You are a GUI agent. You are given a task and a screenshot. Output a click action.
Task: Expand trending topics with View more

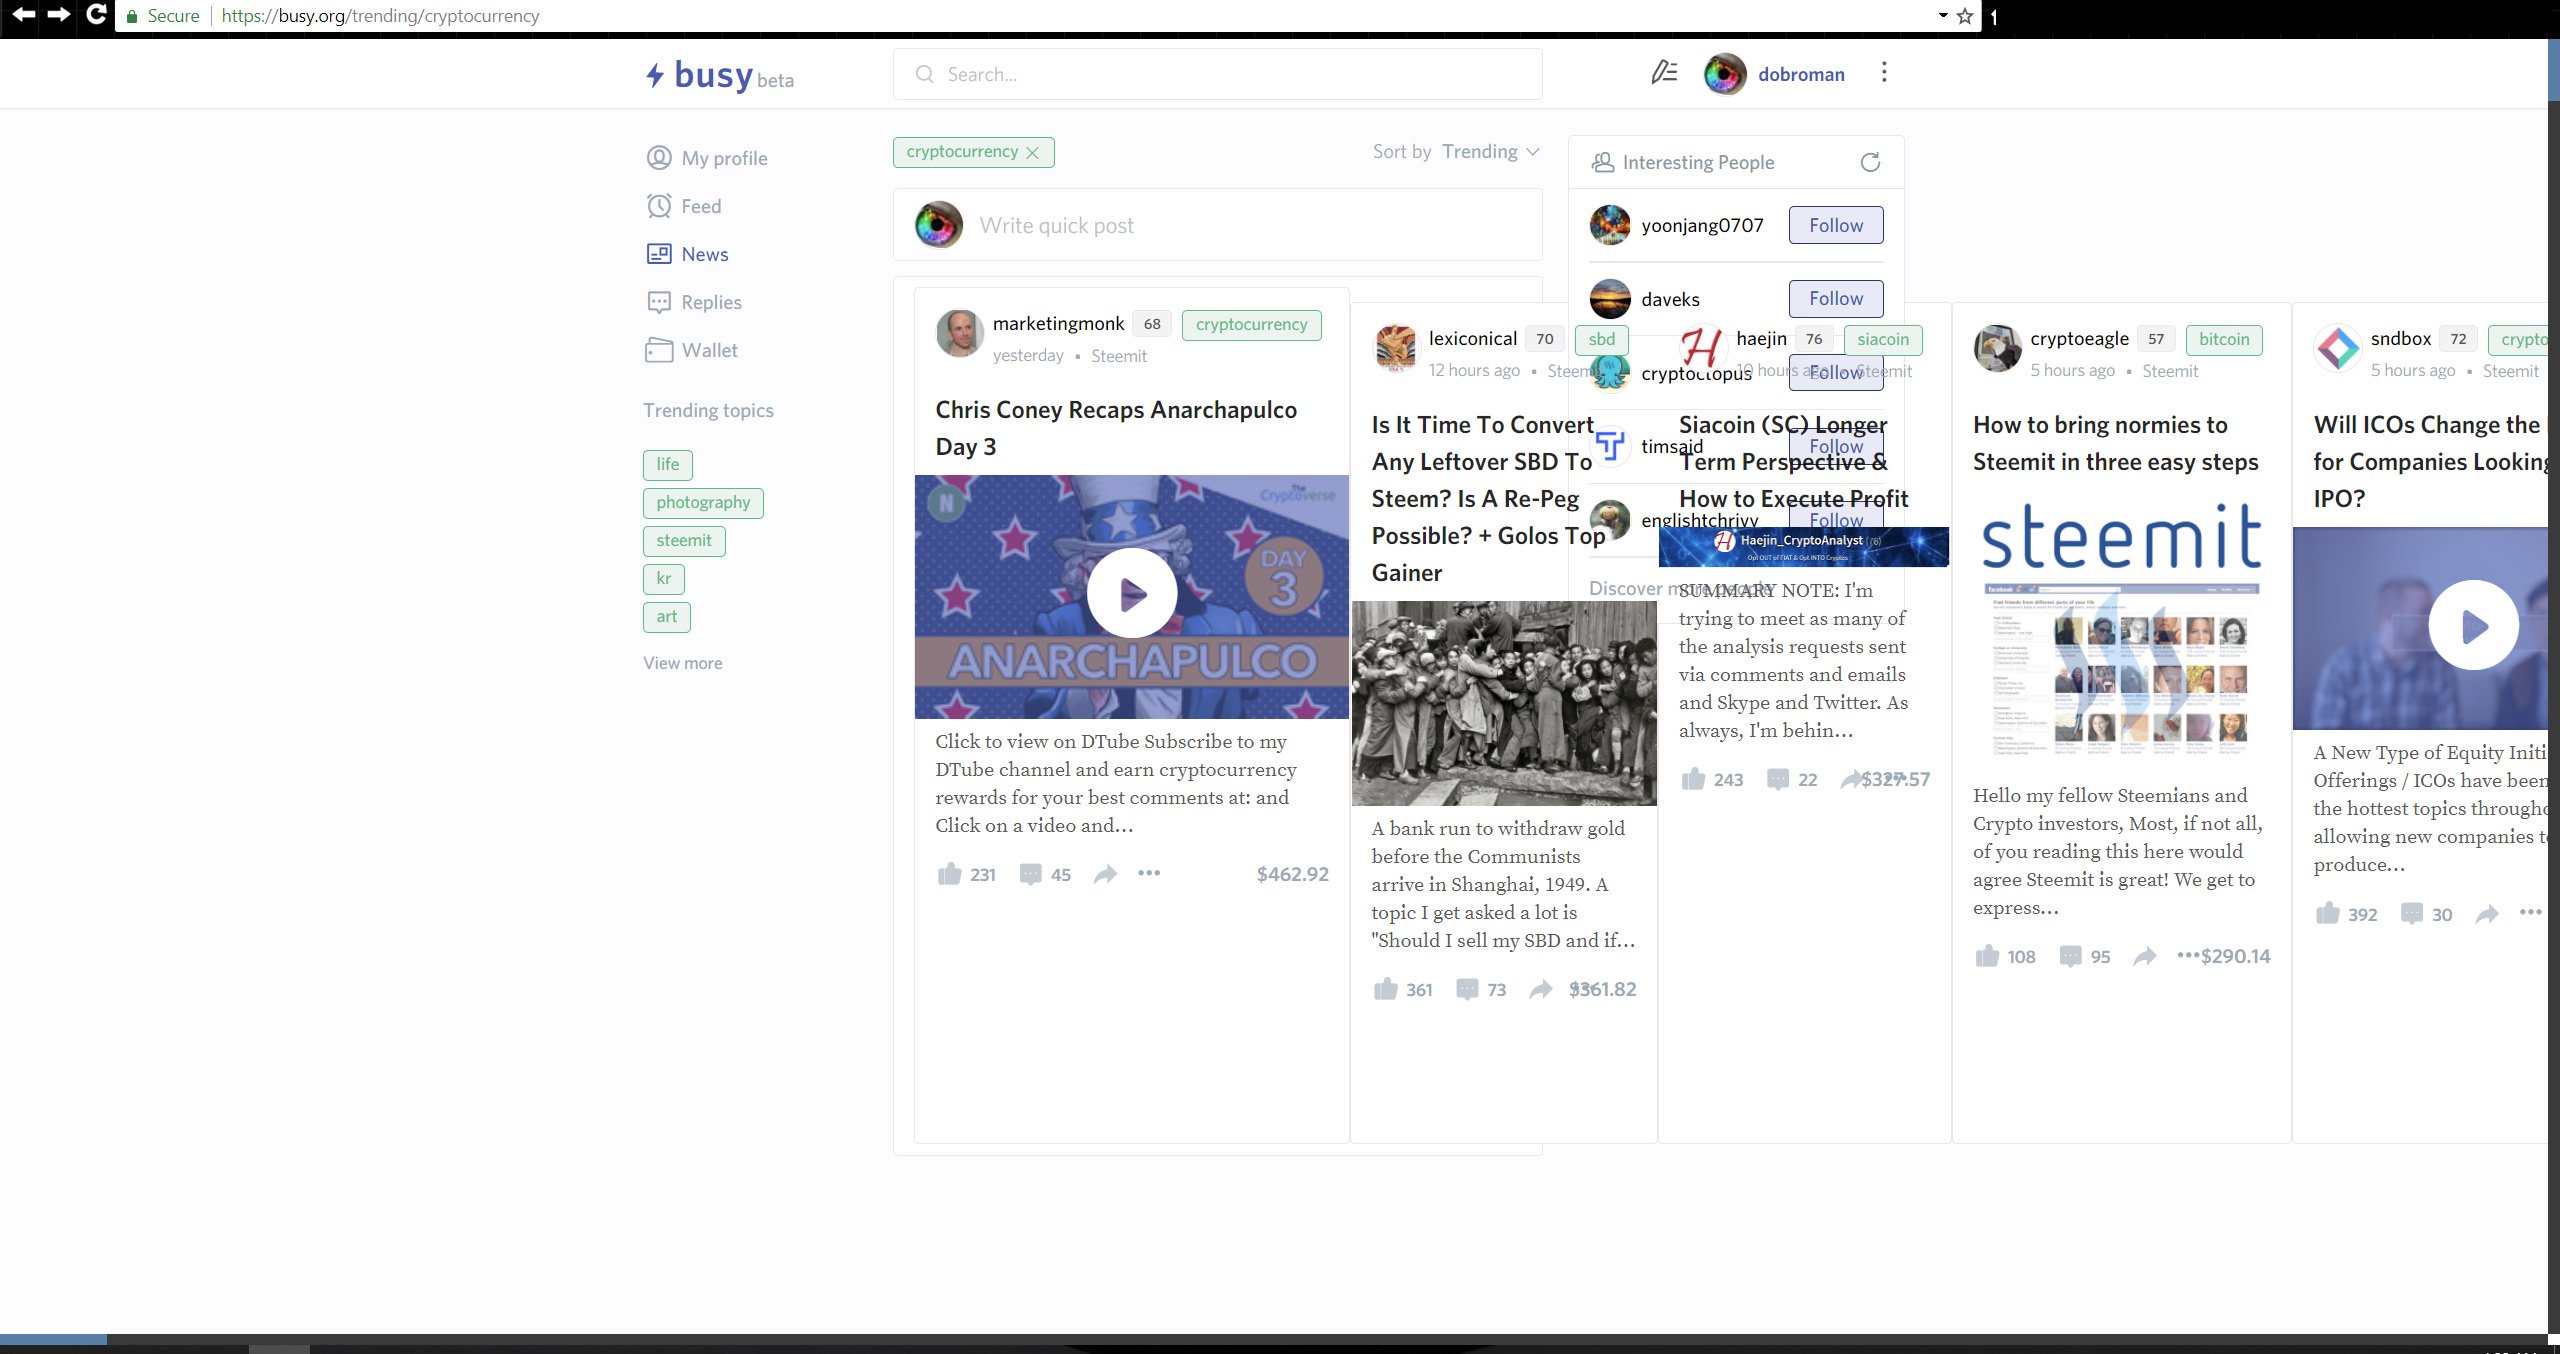682,663
